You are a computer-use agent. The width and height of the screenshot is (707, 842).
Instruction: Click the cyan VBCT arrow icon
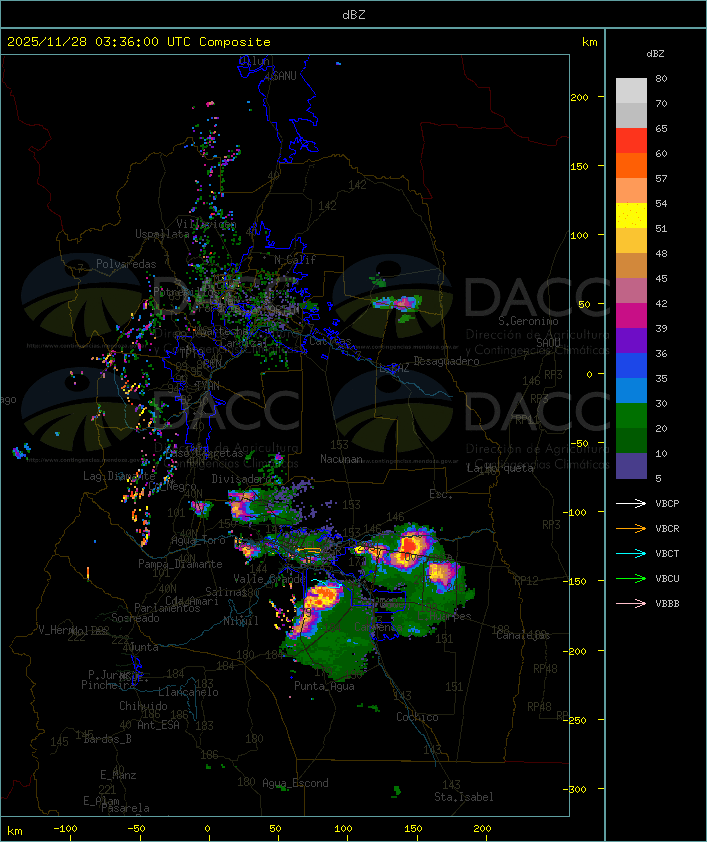tap(631, 553)
